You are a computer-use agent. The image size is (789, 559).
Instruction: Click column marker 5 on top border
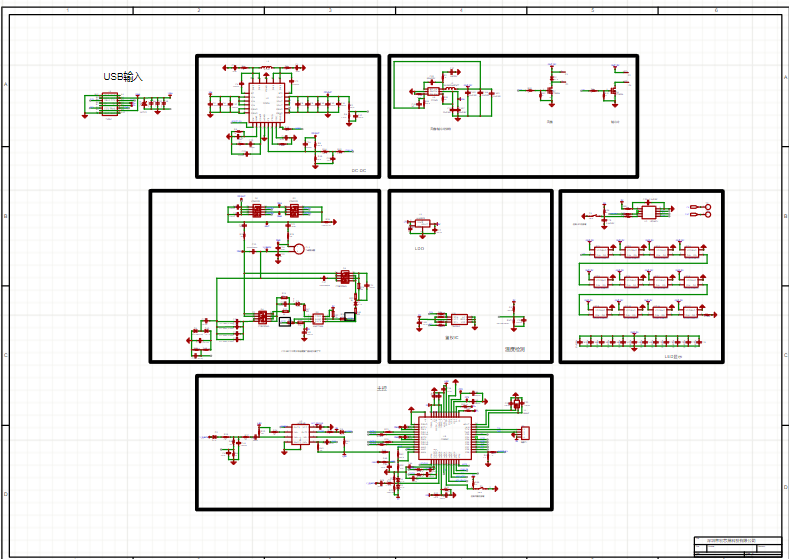click(592, 10)
